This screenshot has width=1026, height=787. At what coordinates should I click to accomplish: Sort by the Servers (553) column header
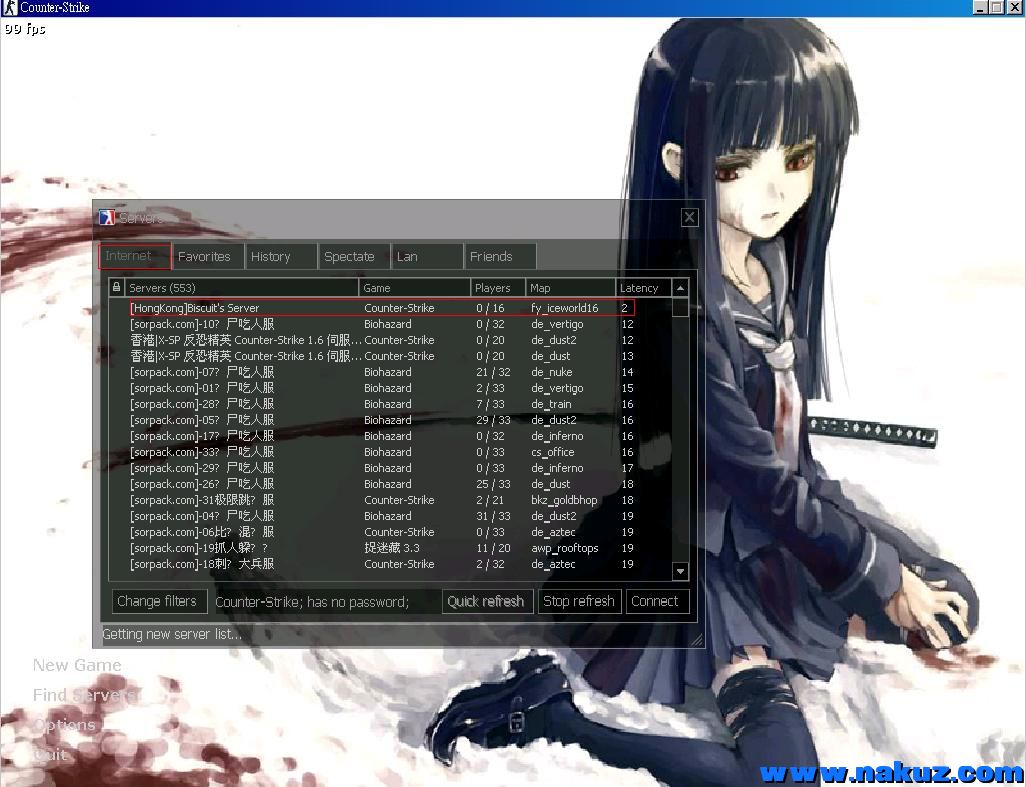pyautogui.click(x=241, y=287)
